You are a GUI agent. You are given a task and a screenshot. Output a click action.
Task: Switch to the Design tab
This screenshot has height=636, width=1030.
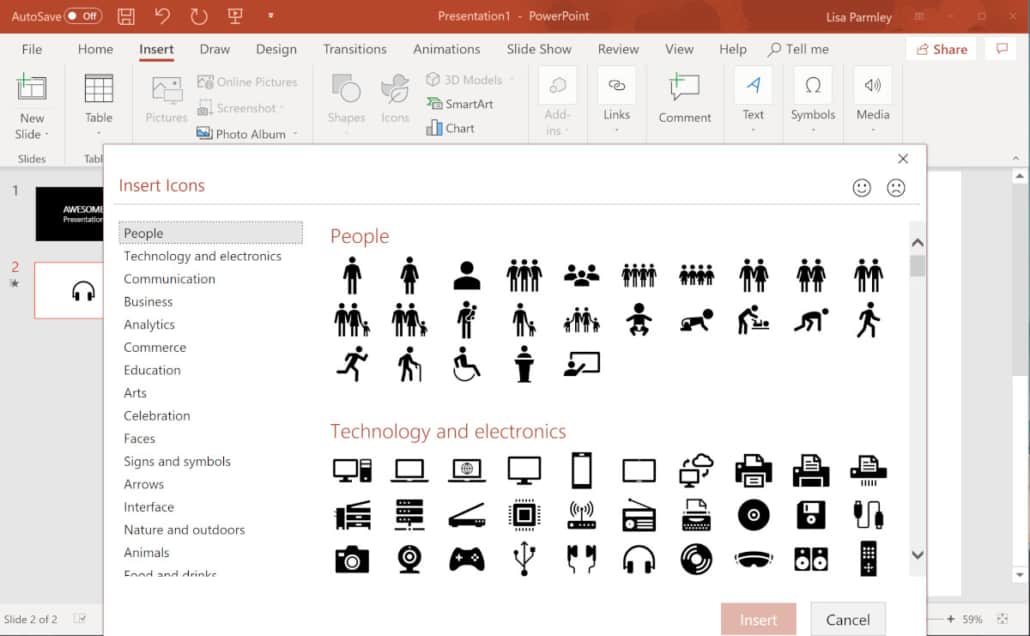276,48
